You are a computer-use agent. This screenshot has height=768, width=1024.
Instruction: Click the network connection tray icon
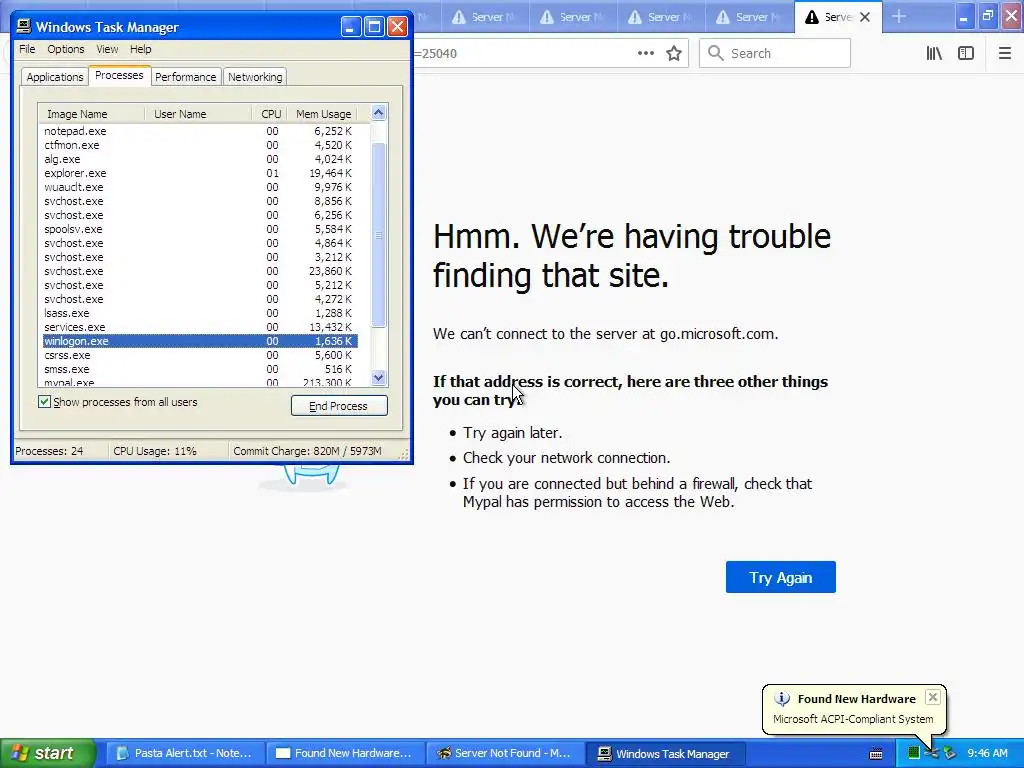click(931, 753)
